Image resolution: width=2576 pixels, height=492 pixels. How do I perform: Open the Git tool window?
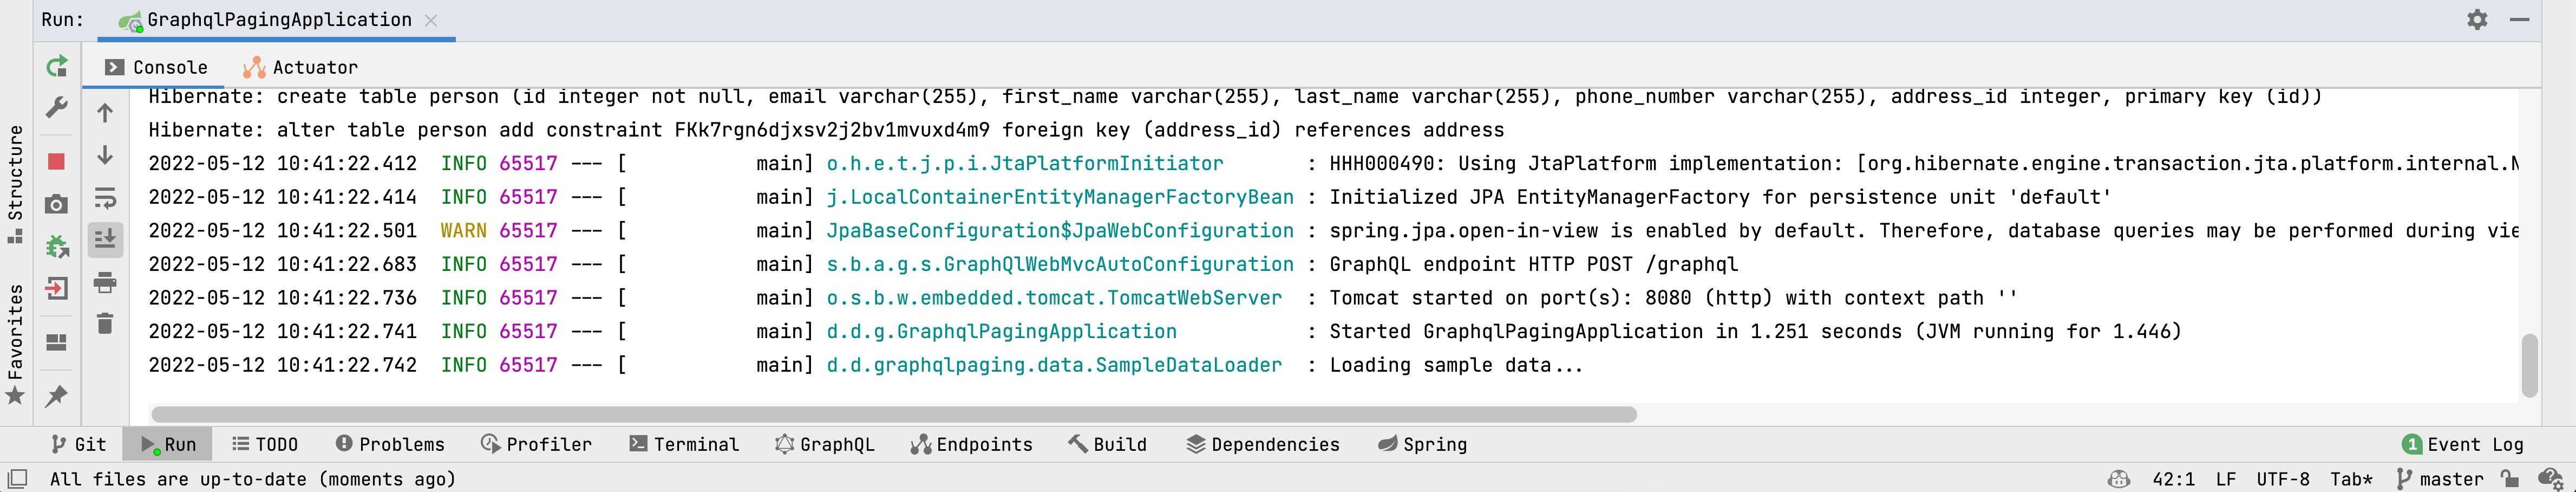click(x=79, y=444)
